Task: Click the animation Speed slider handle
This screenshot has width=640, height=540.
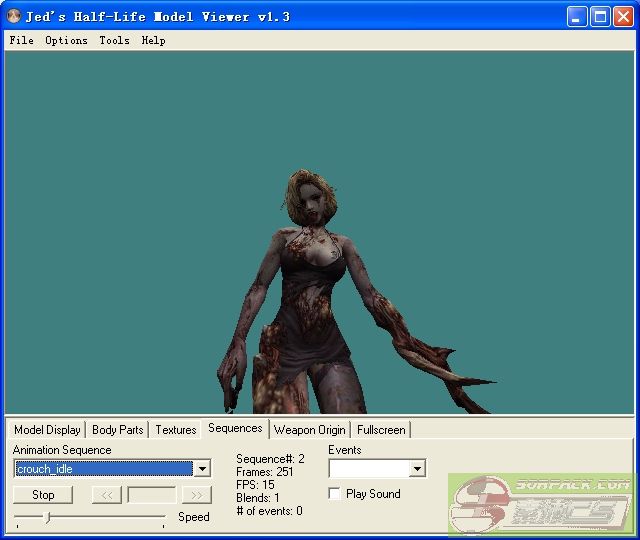Action: (x=47, y=517)
